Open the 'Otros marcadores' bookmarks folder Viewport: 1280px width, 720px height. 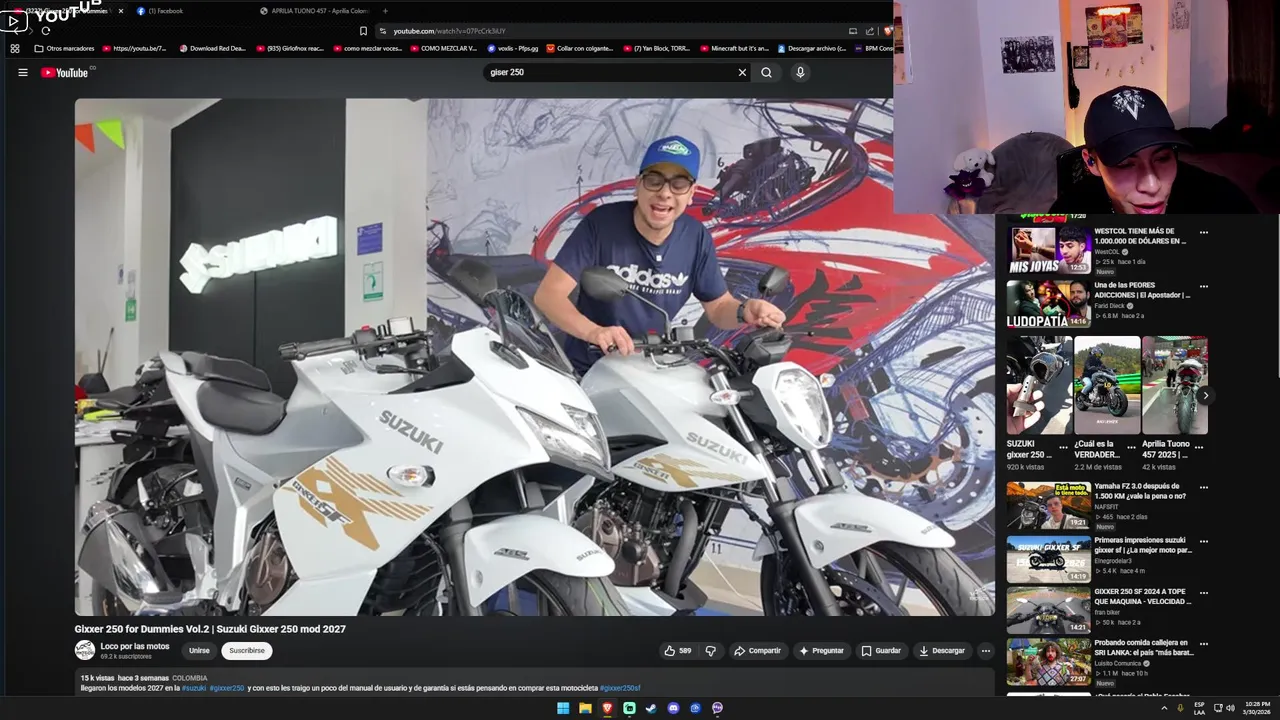(x=64, y=48)
